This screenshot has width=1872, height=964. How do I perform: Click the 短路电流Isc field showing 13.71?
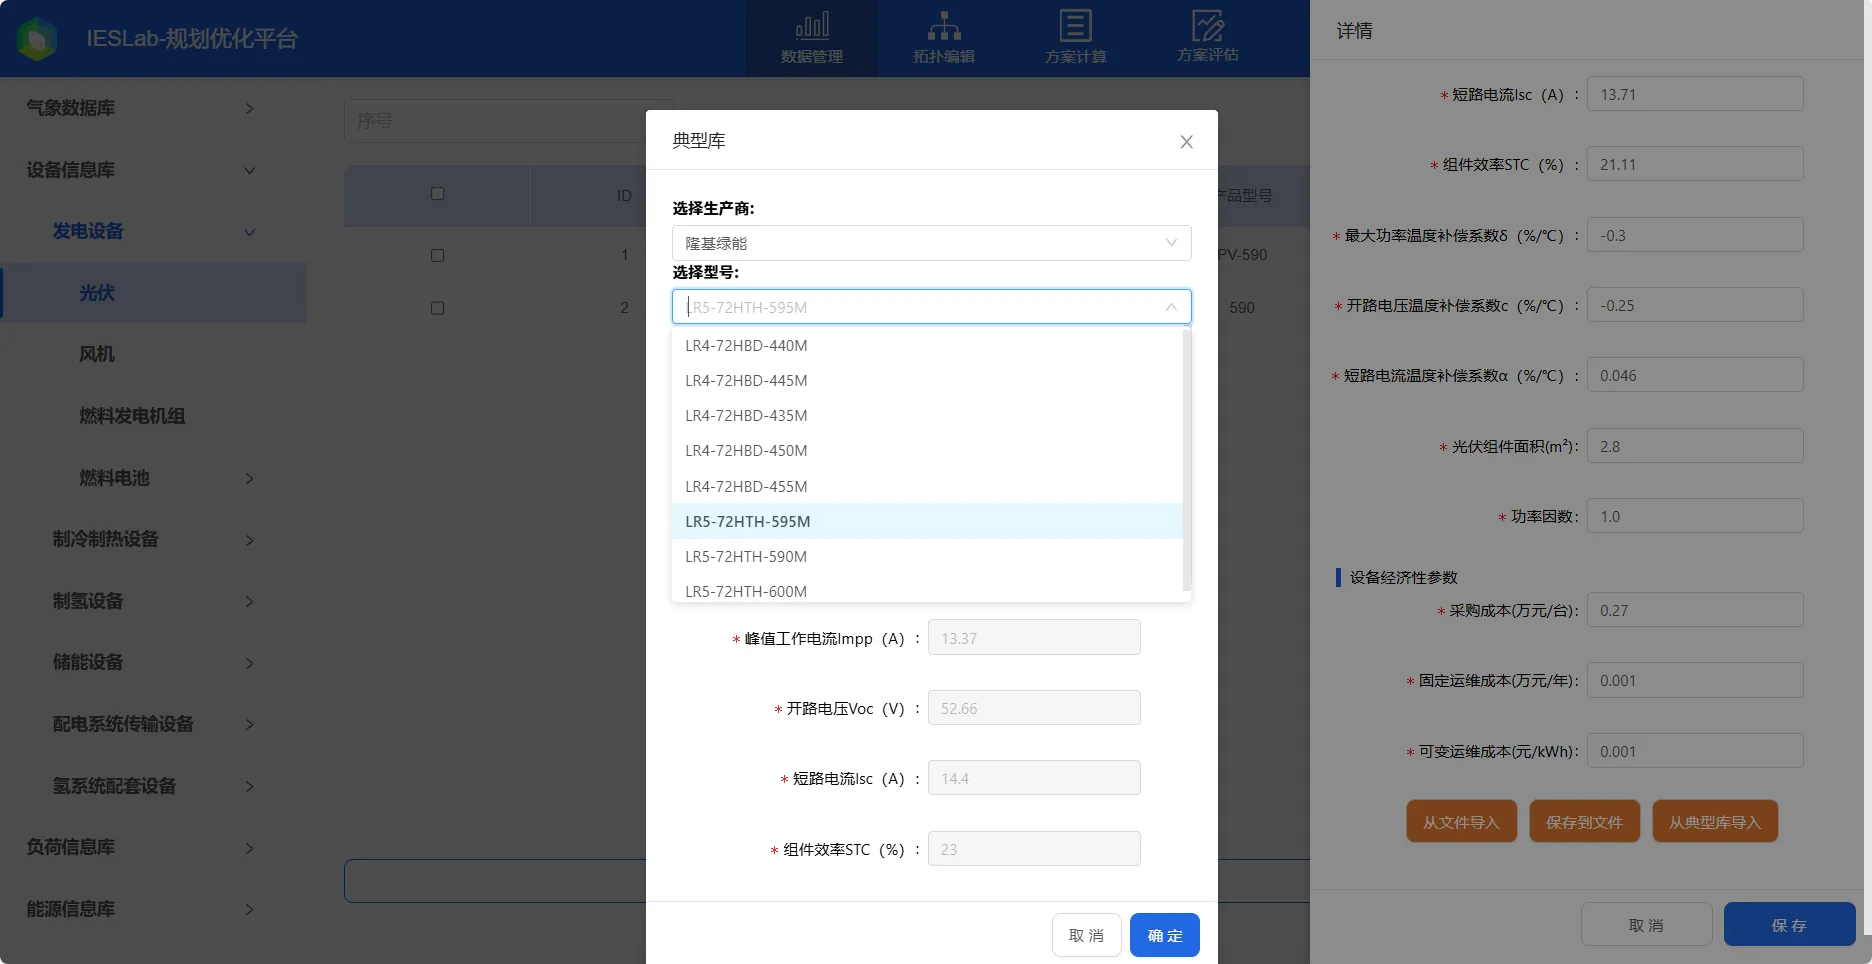click(x=1695, y=94)
